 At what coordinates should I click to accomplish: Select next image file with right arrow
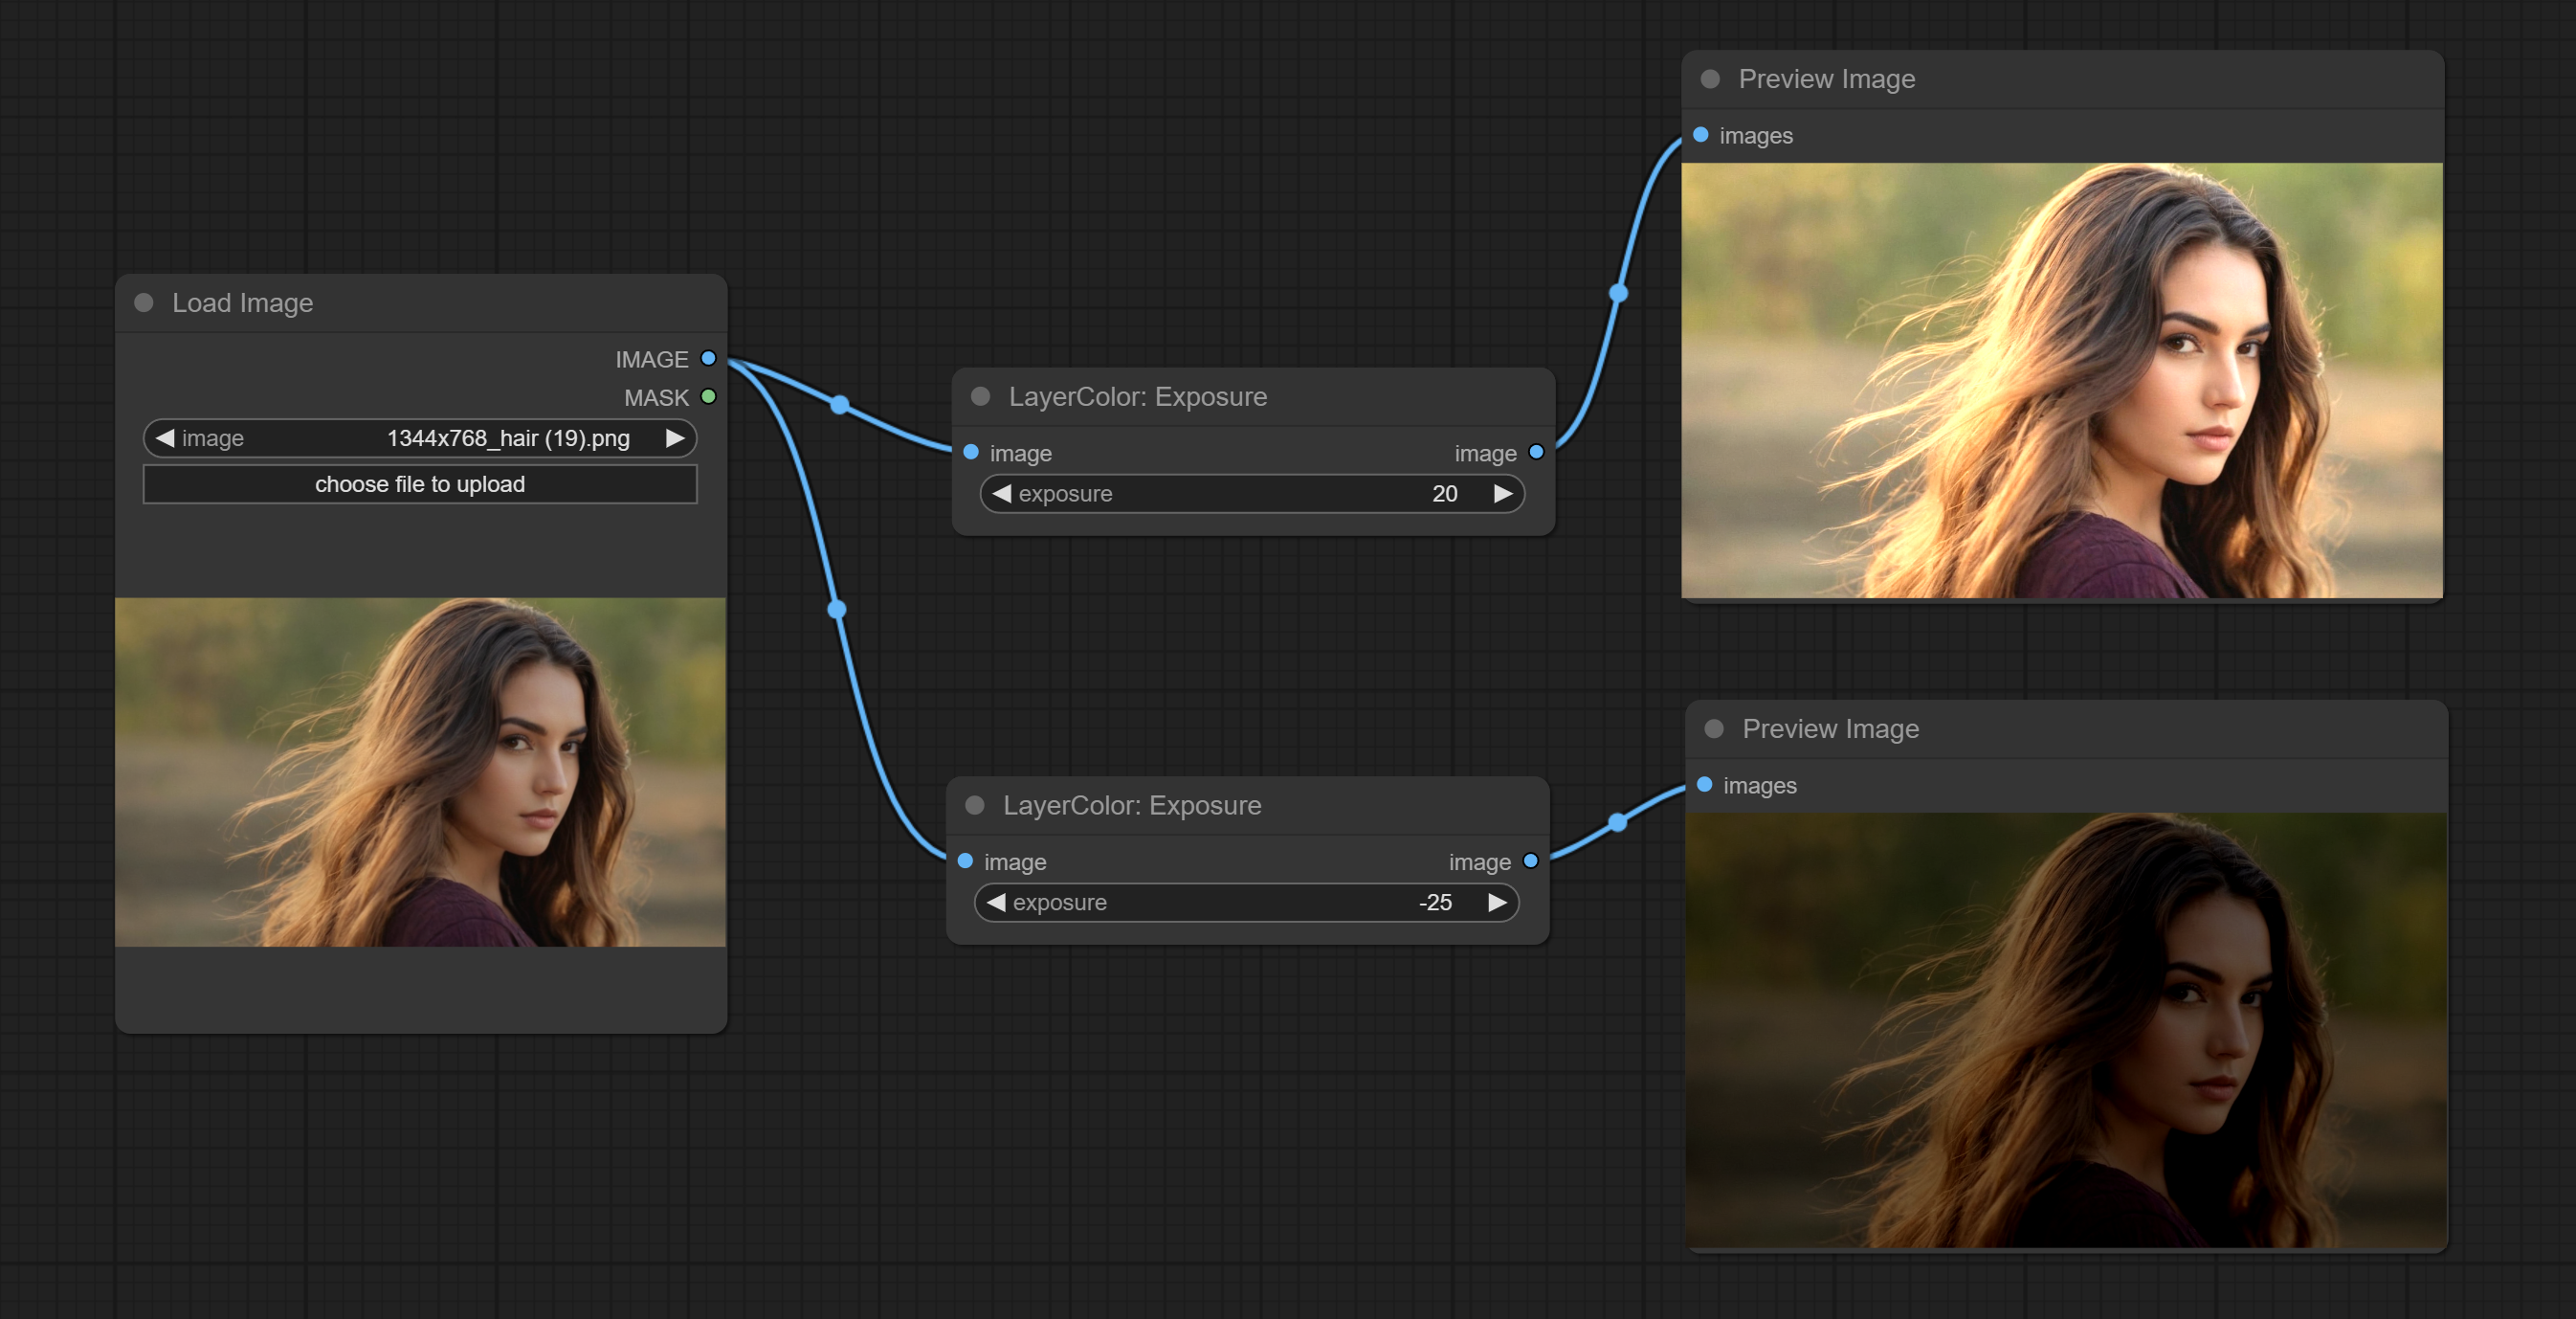(x=675, y=438)
